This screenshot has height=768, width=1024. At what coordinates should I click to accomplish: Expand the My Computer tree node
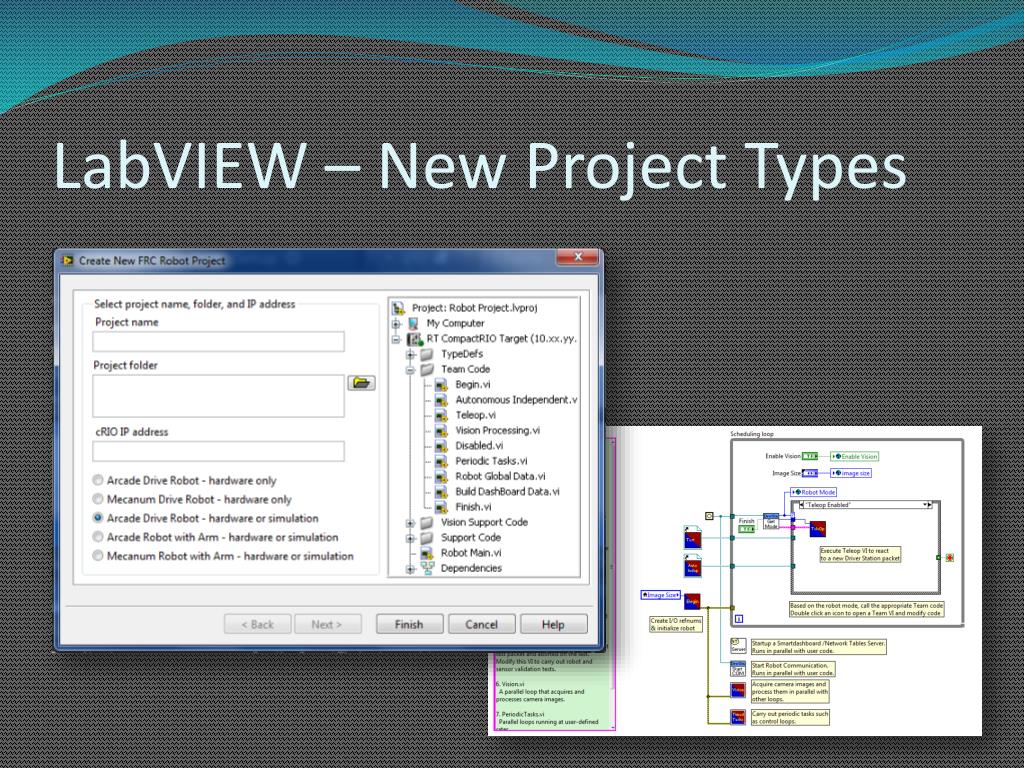(x=396, y=324)
